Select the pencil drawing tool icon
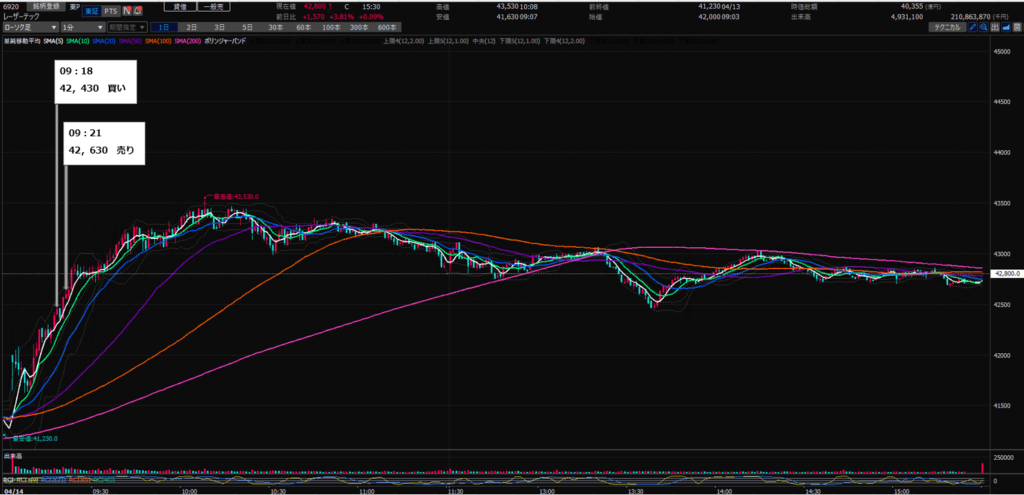Viewport: 1024px width, 495px height. click(x=973, y=27)
